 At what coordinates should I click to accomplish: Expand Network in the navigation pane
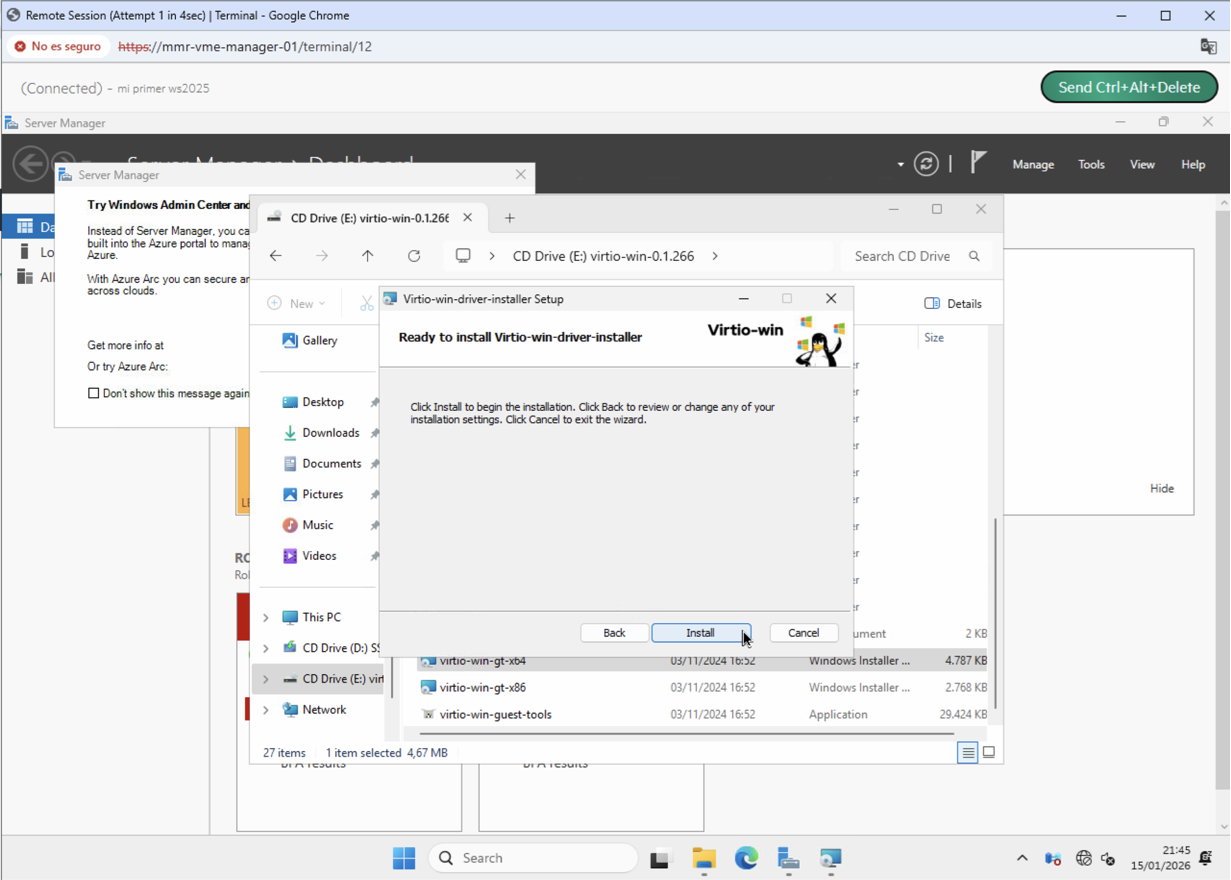click(265, 709)
